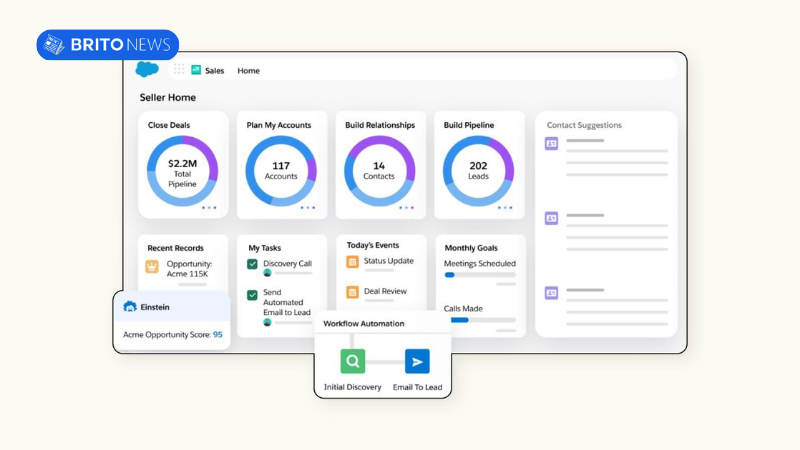Open the Close Deals pipeline donut chart
This screenshot has height=450, width=800.
point(183,171)
